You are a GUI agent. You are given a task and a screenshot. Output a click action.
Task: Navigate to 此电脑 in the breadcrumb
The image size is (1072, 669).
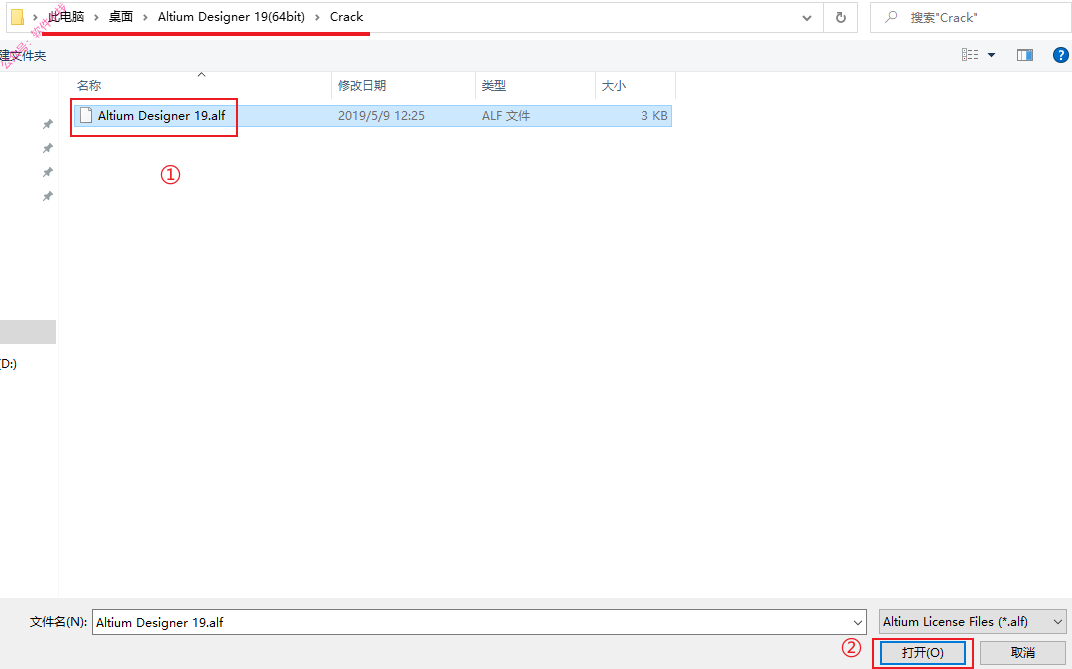[66, 17]
